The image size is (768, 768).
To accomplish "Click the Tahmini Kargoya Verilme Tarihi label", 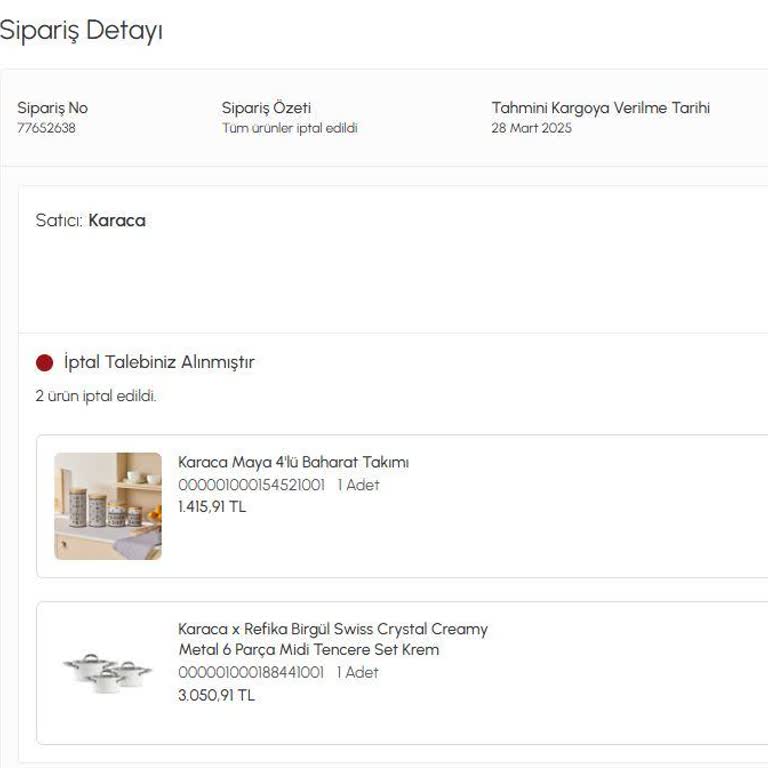I will click(x=601, y=108).
